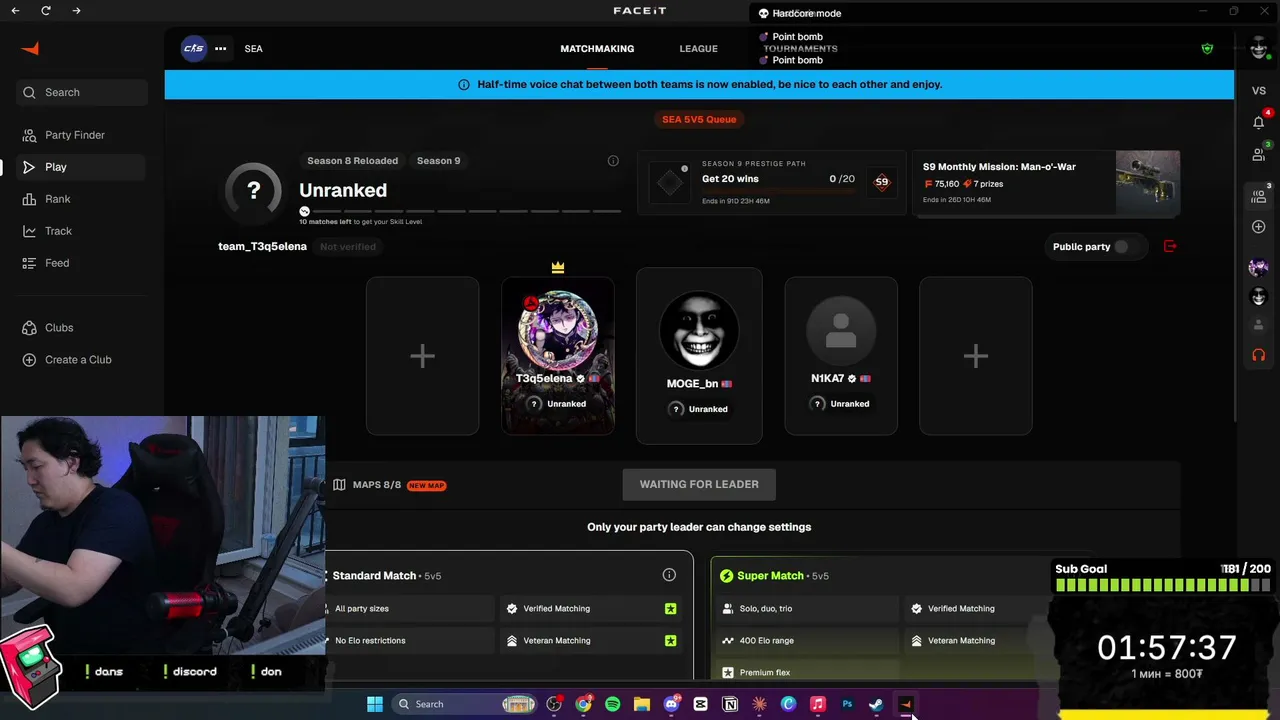Select the Standard Match mode title

[x=374, y=576]
